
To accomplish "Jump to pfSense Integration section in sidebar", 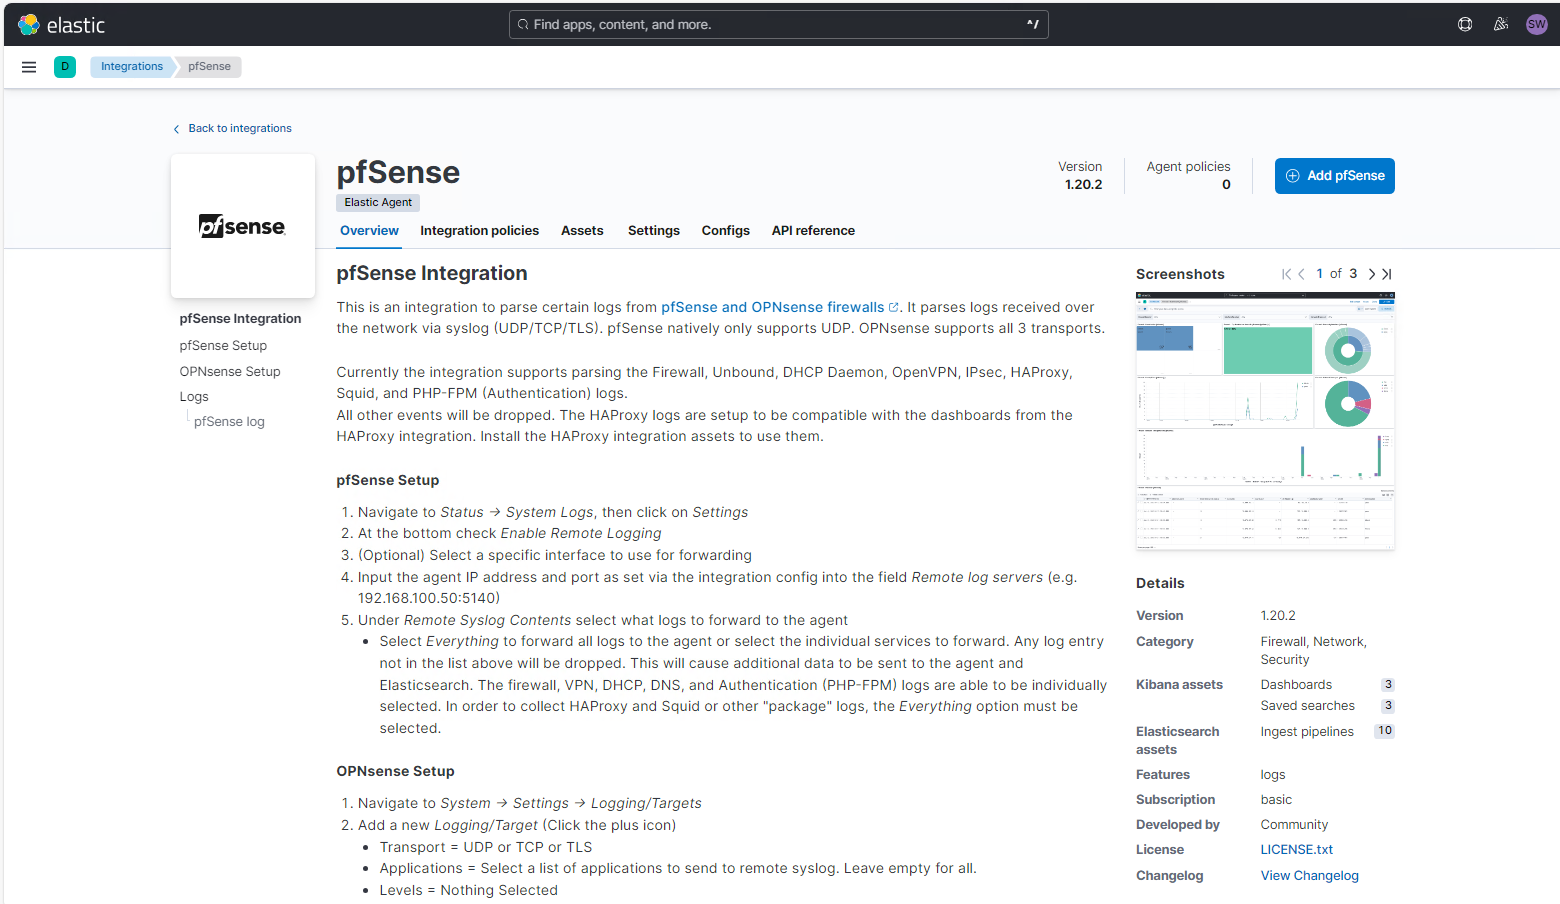I will click(240, 319).
